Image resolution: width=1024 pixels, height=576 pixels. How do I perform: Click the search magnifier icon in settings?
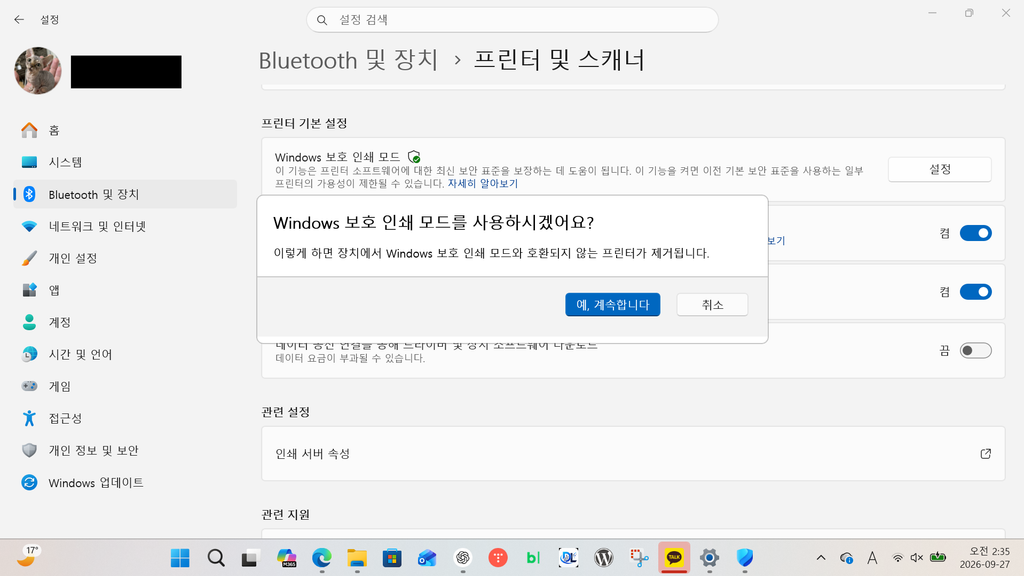[x=322, y=20]
